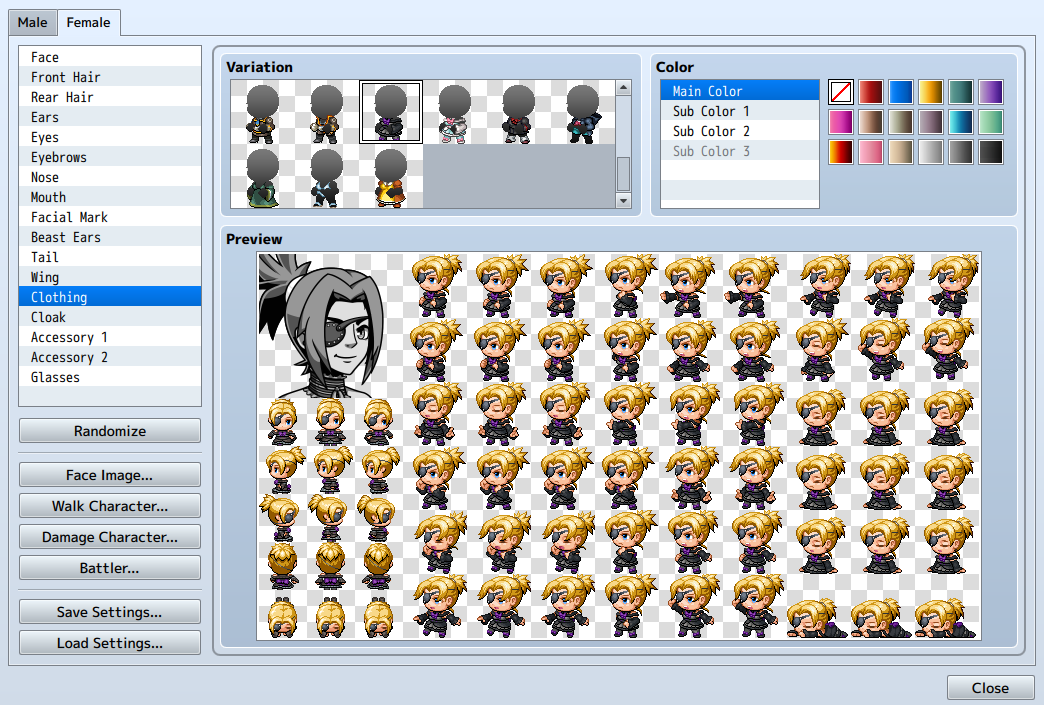Pick the magenta color swatch
1044x705 pixels.
841,122
